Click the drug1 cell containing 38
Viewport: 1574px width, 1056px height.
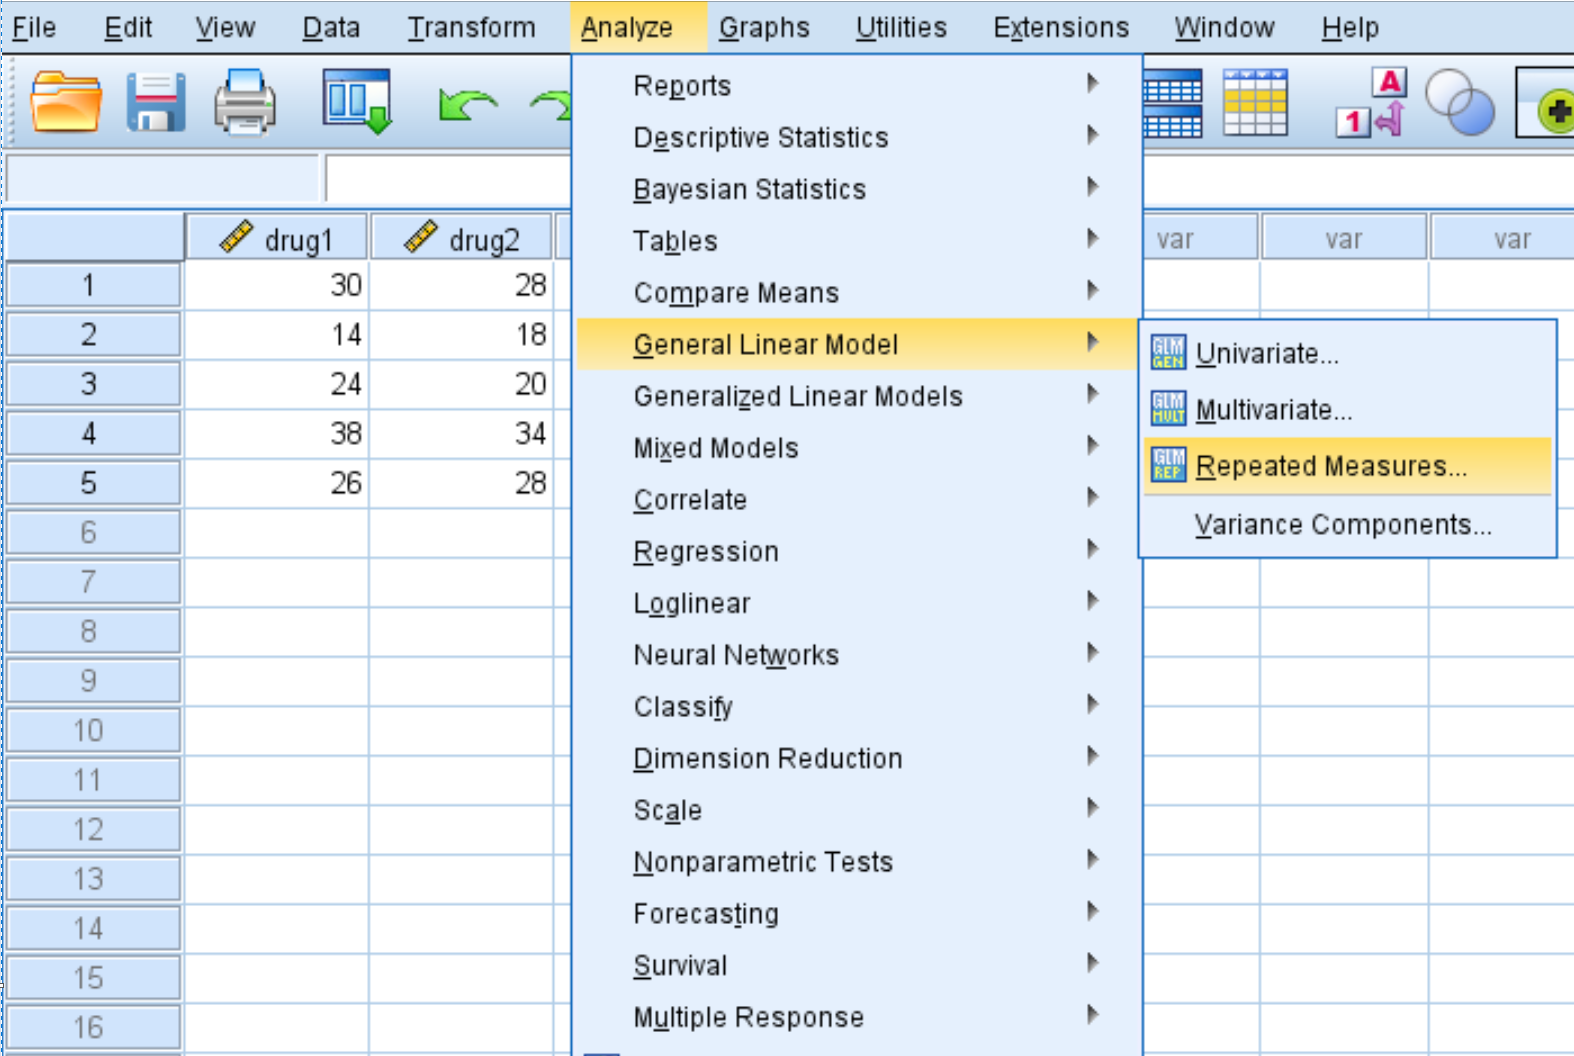[x=277, y=434]
